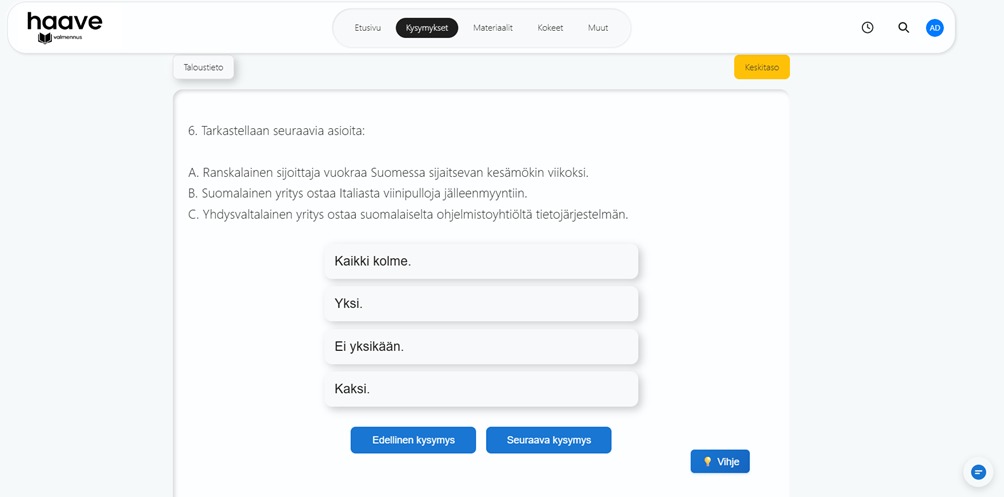Click the Keskitaso difficulty badge
The width and height of the screenshot is (1004, 497).
(762, 67)
